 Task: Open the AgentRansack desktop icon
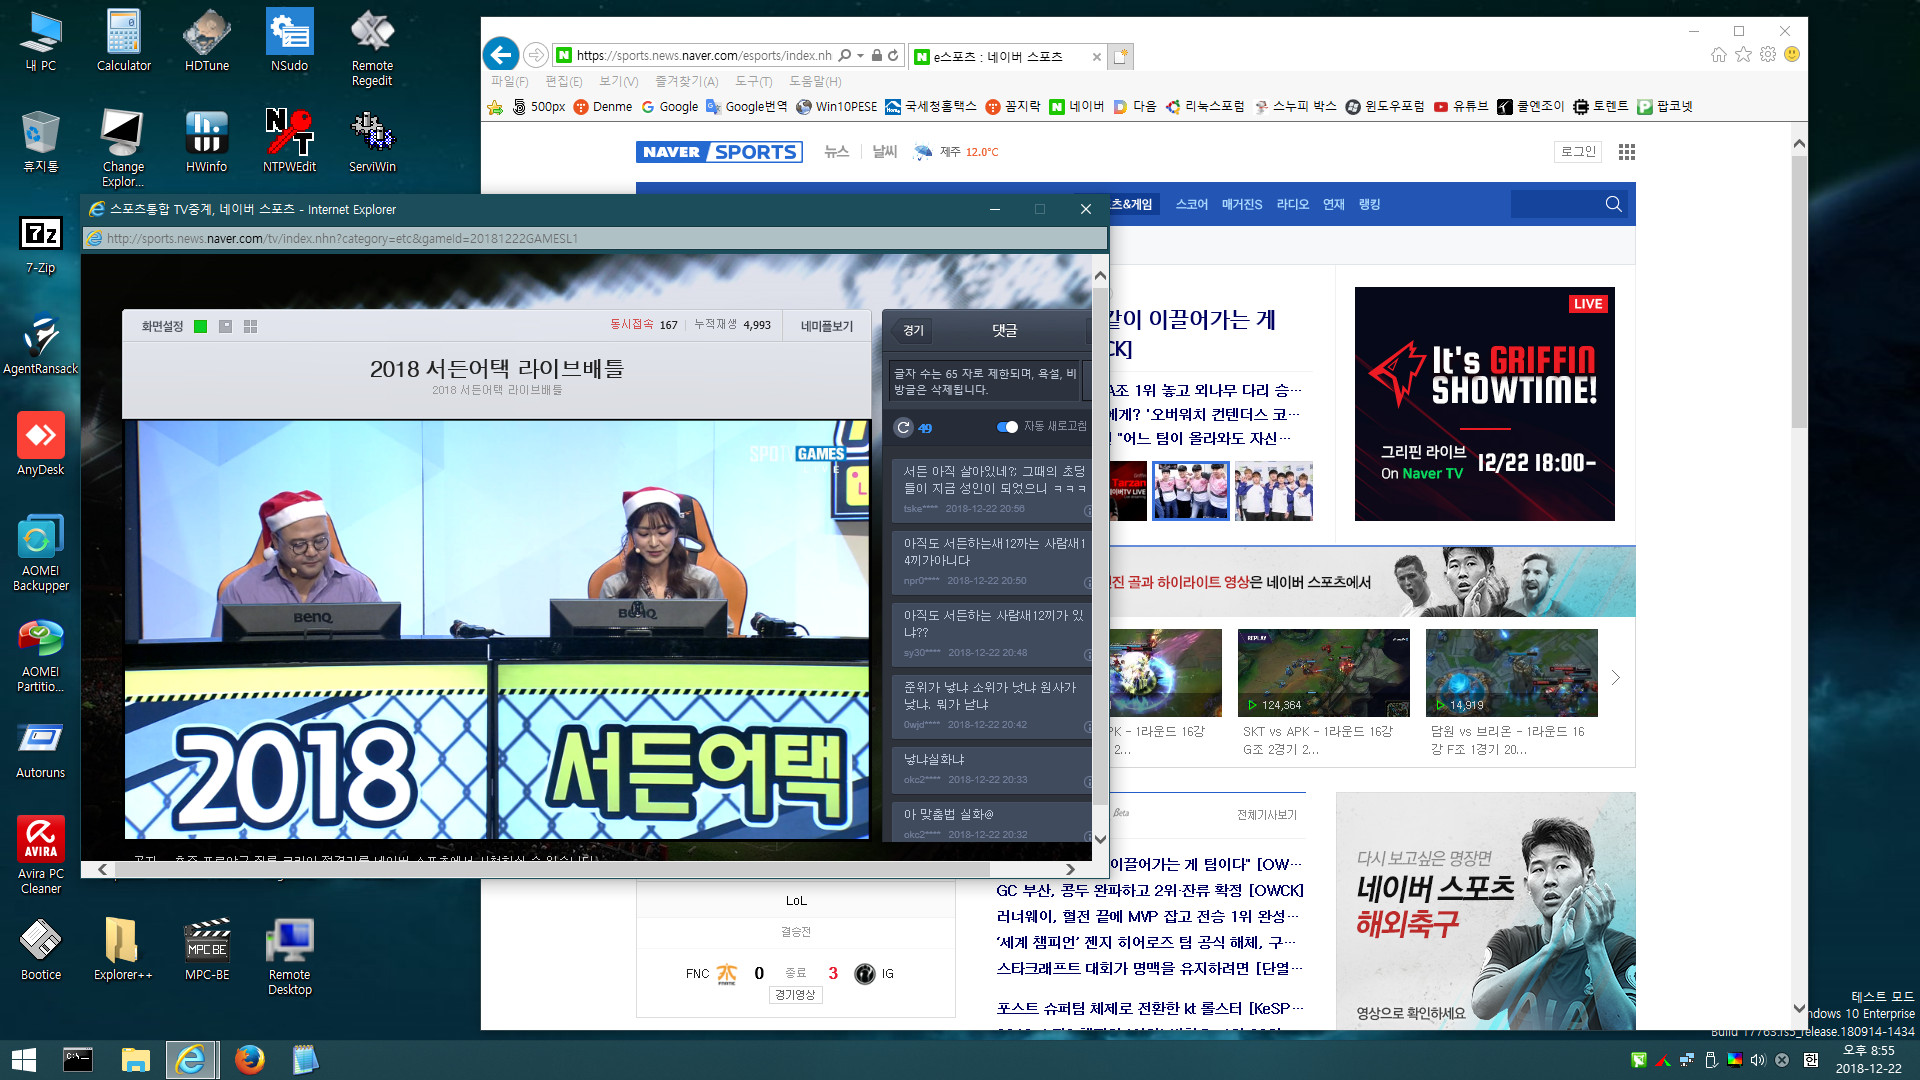(41, 344)
